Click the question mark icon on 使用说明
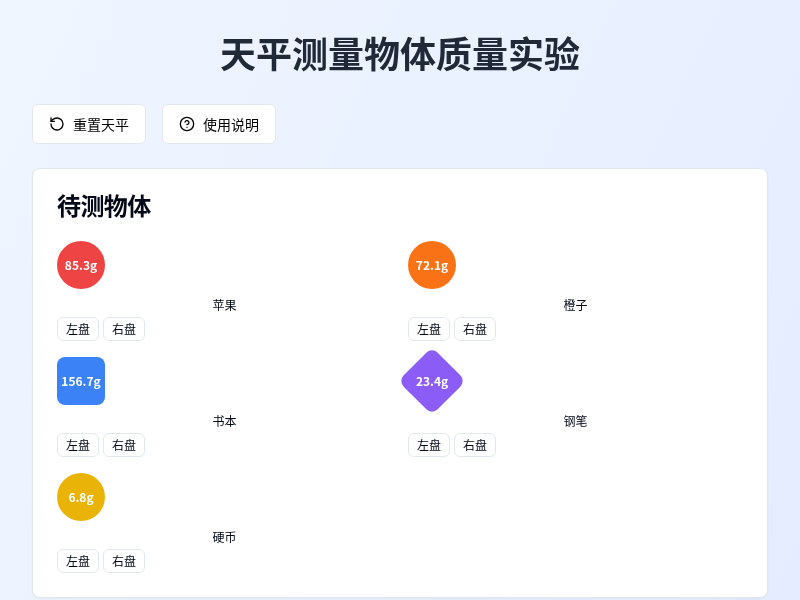The width and height of the screenshot is (800, 600). point(185,124)
